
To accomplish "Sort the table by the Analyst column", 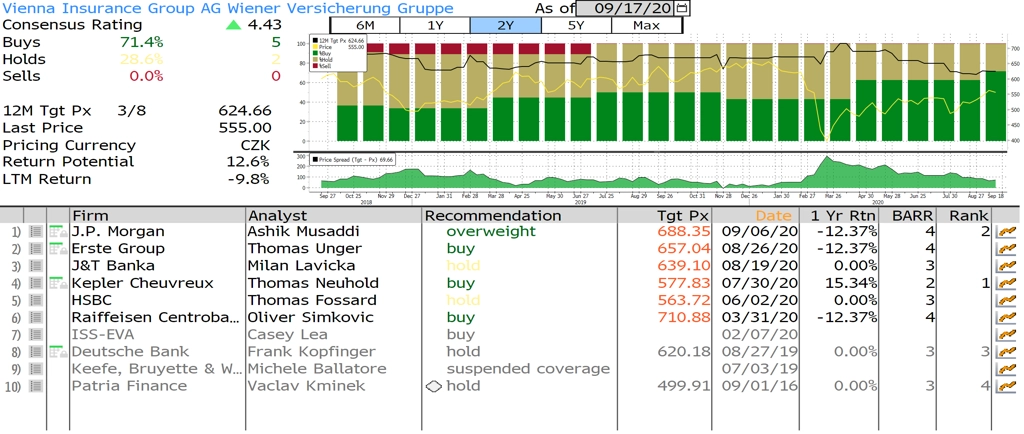I will coord(334,215).
